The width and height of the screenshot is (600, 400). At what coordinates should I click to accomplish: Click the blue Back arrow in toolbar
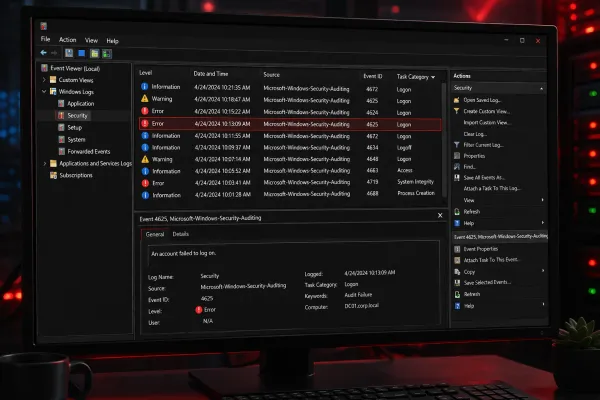tap(44, 53)
